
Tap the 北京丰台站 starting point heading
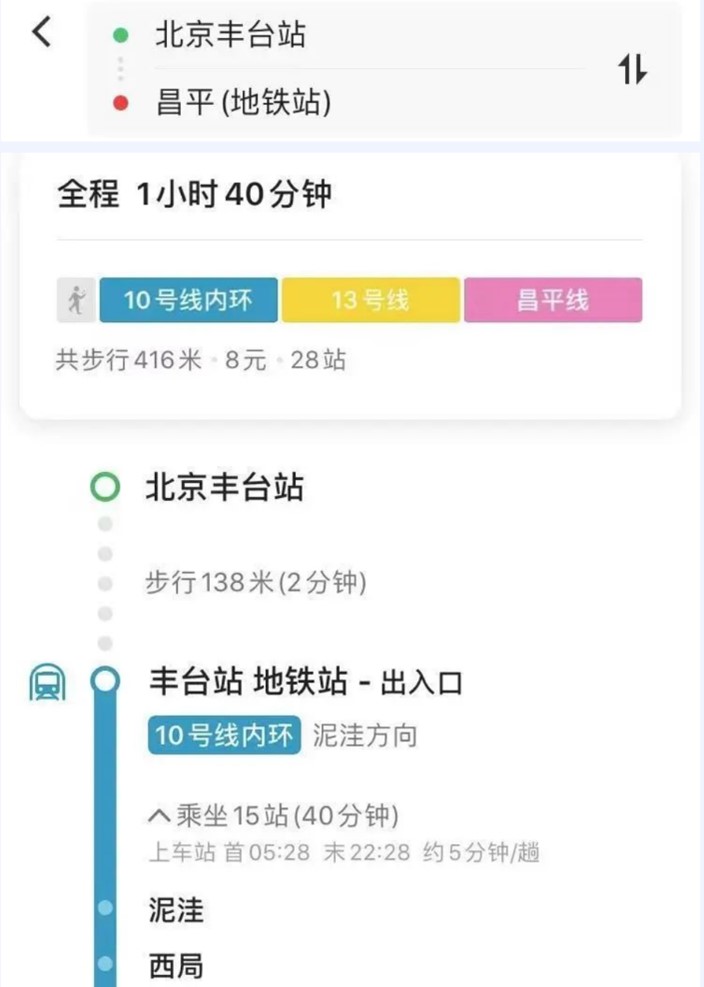click(x=225, y=488)
